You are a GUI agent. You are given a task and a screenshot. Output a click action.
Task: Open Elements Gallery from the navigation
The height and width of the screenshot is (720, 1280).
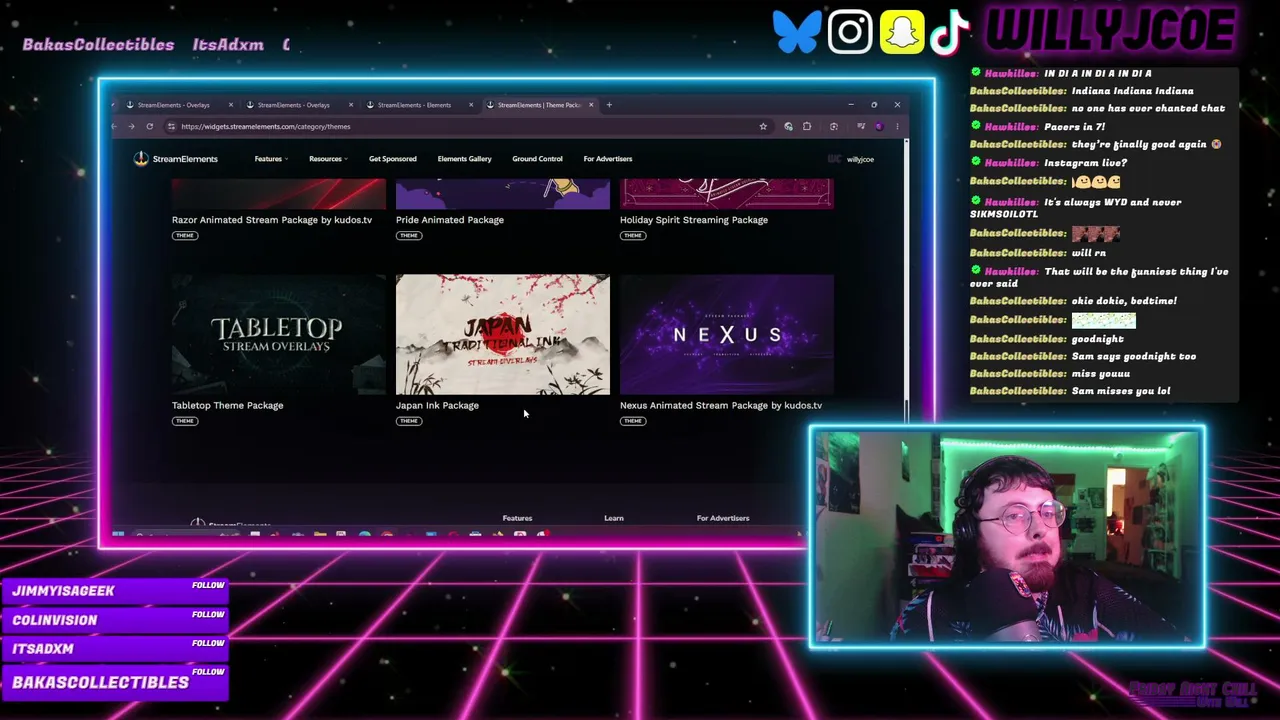point(464,158)
